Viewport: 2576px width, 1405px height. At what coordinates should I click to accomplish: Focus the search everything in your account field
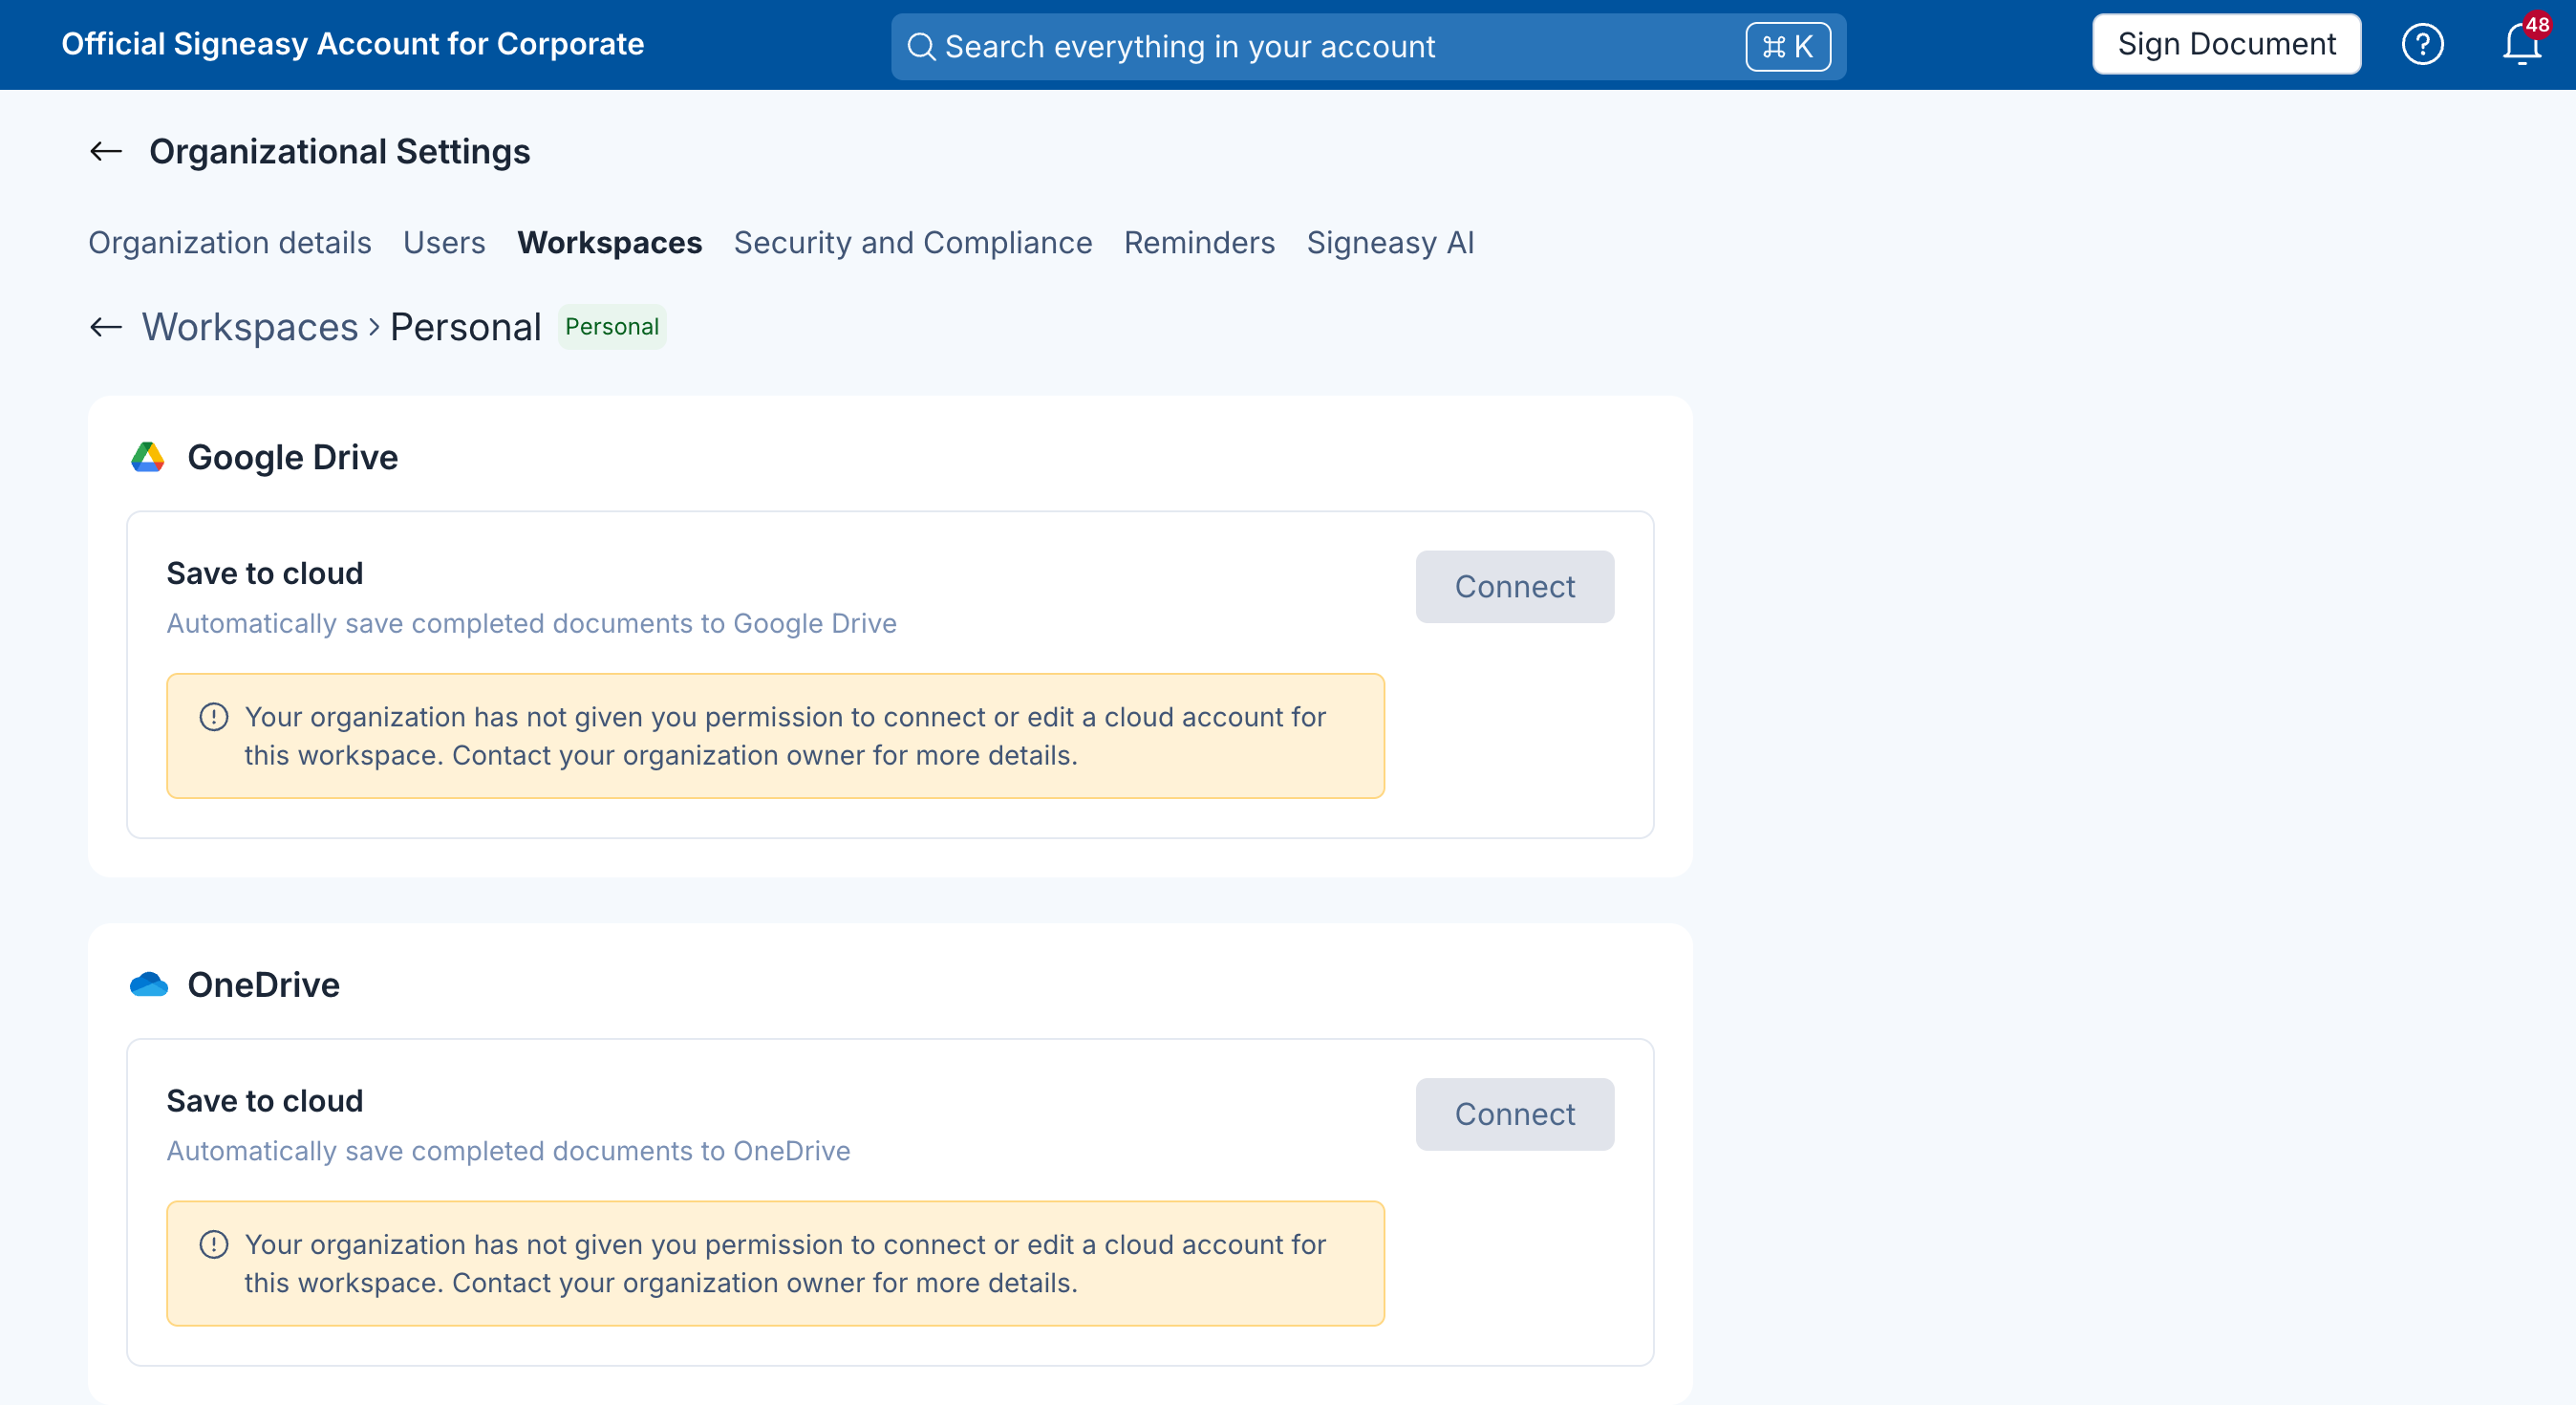click(1368, 47)
